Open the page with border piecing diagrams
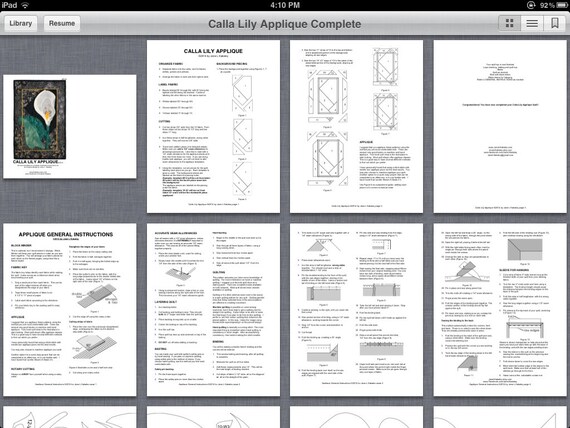 click(x=356, y=127)
